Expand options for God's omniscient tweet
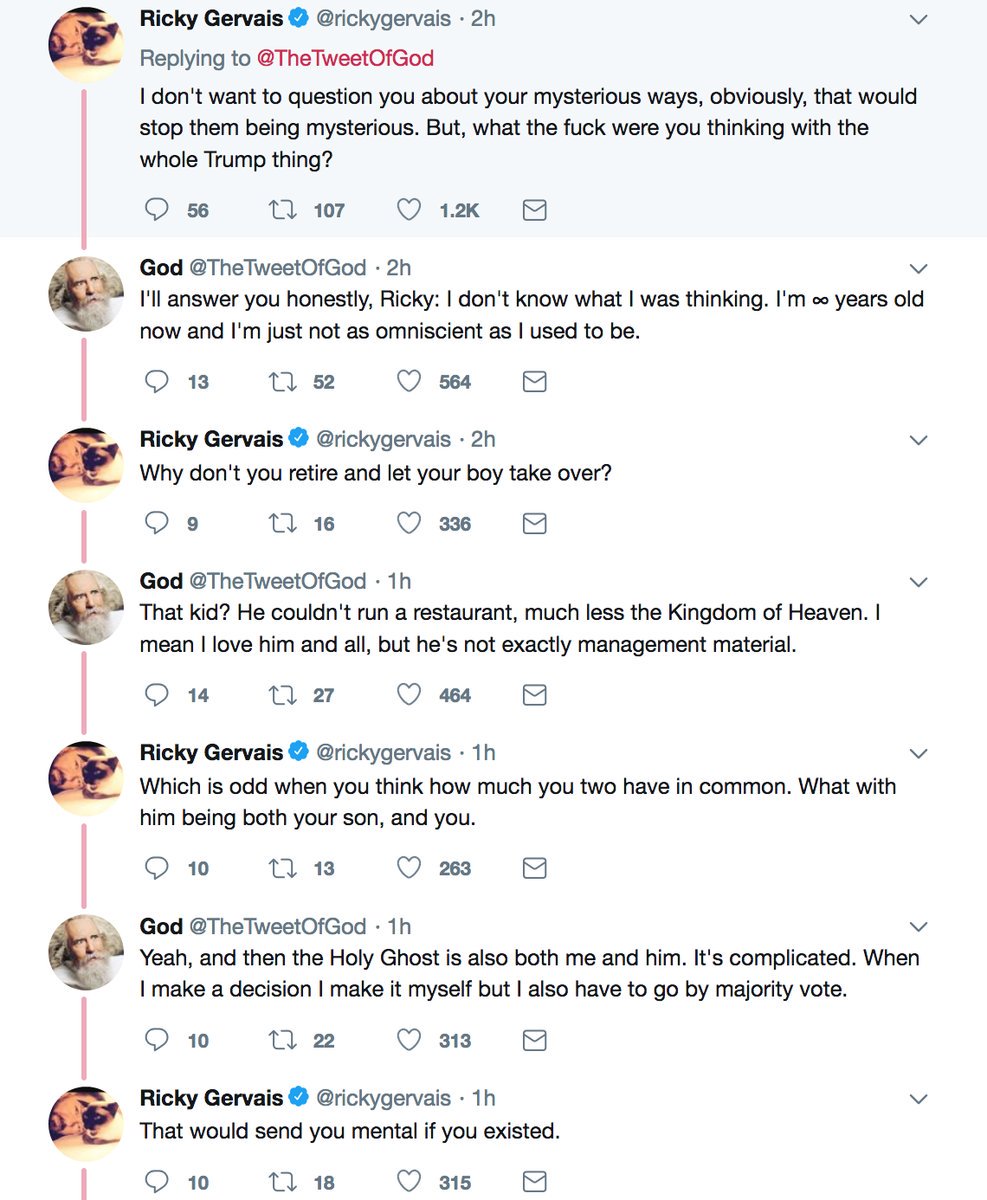This screenshot has height=1200, width=987. coord(918,267)
